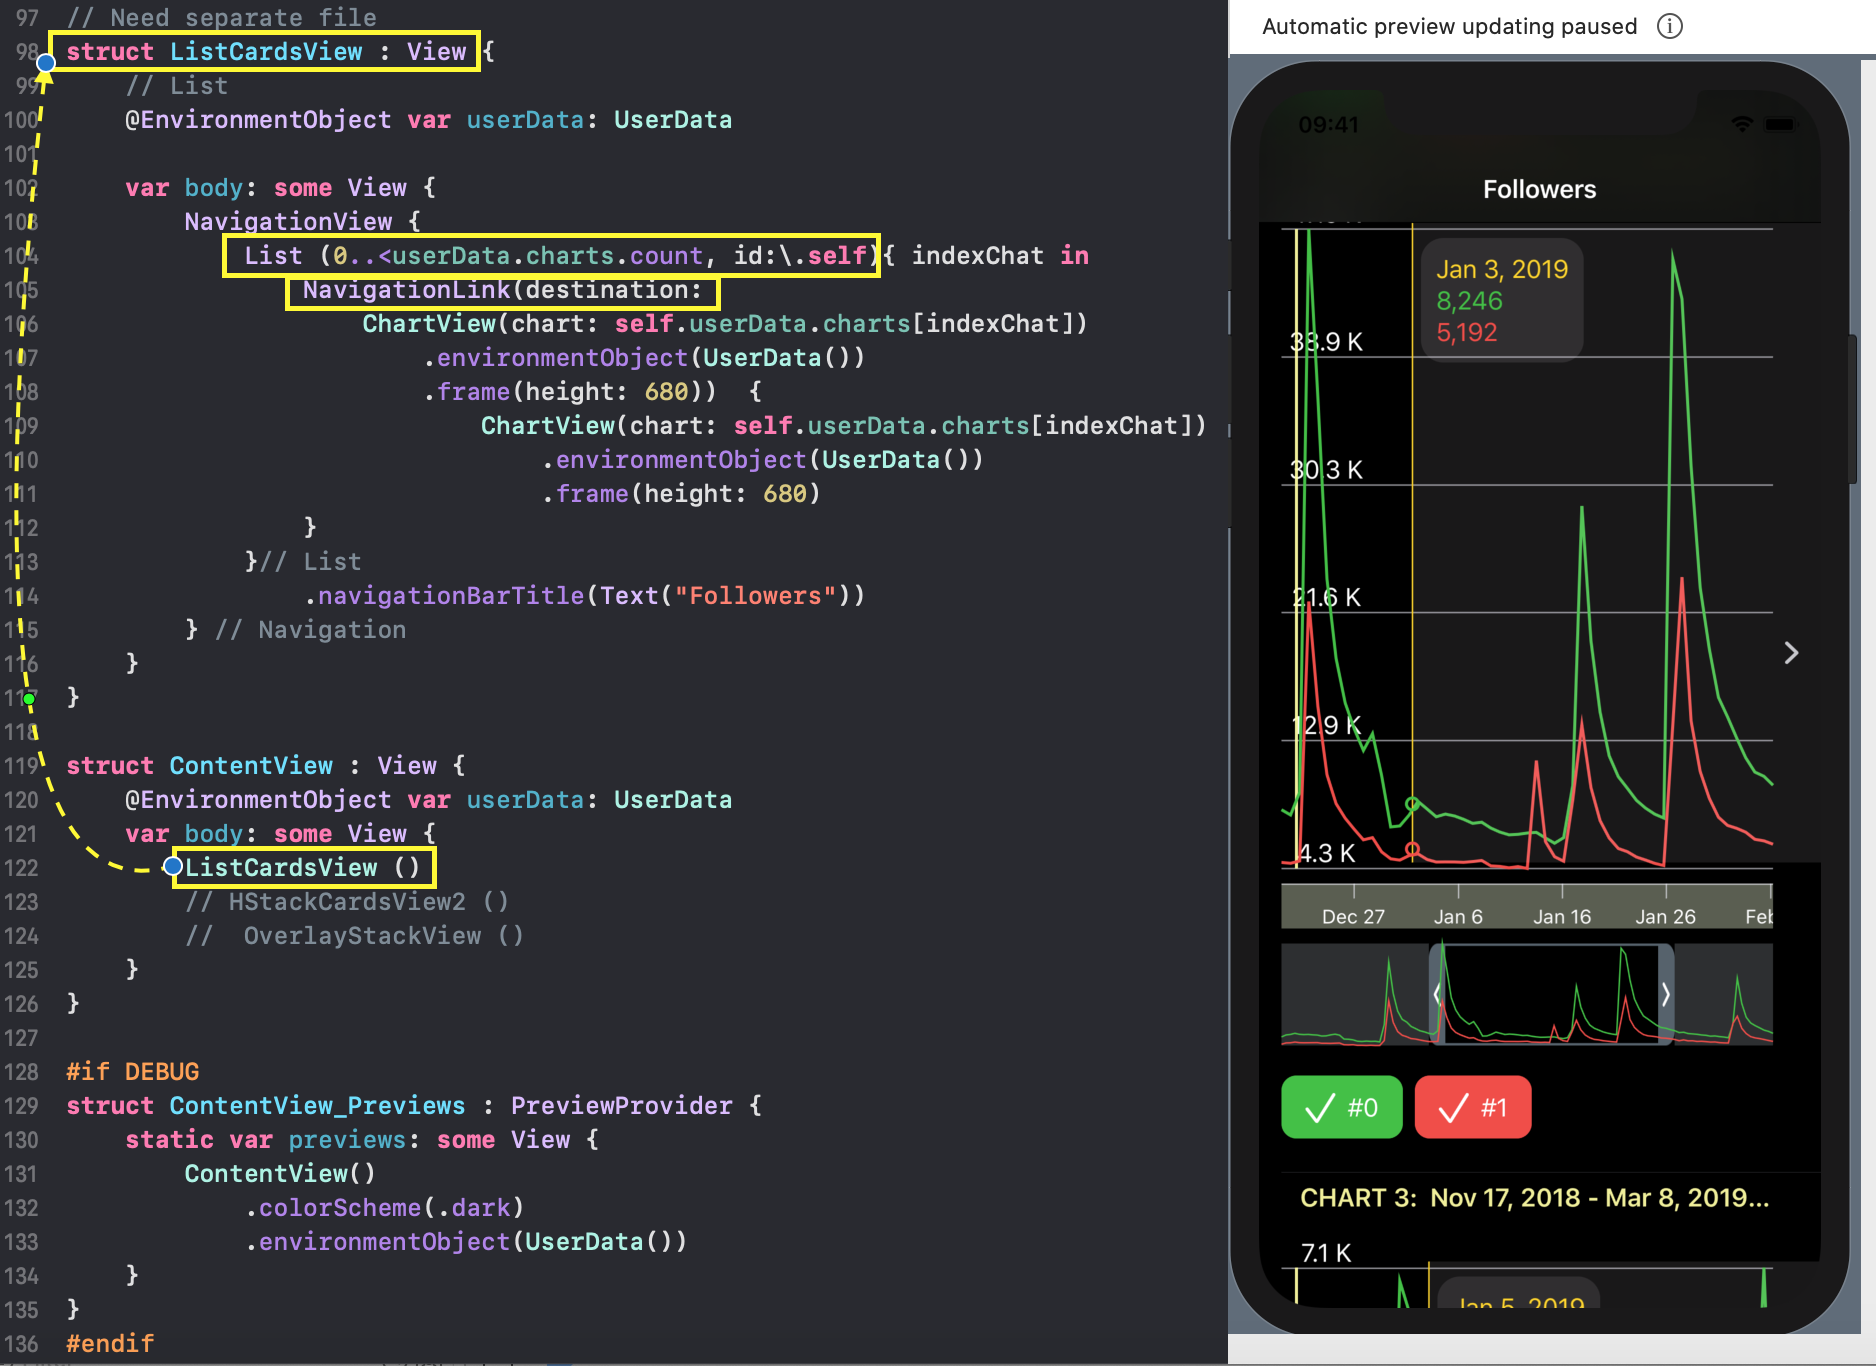
Task: Toggle the green #0 series button
Action: tap(1342, 1107)
